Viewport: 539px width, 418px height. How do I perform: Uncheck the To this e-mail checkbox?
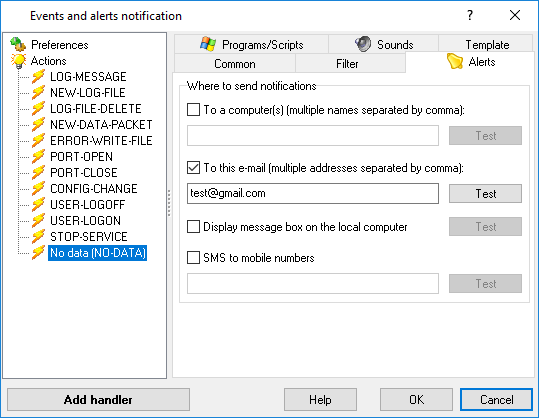tap(193, 168)
